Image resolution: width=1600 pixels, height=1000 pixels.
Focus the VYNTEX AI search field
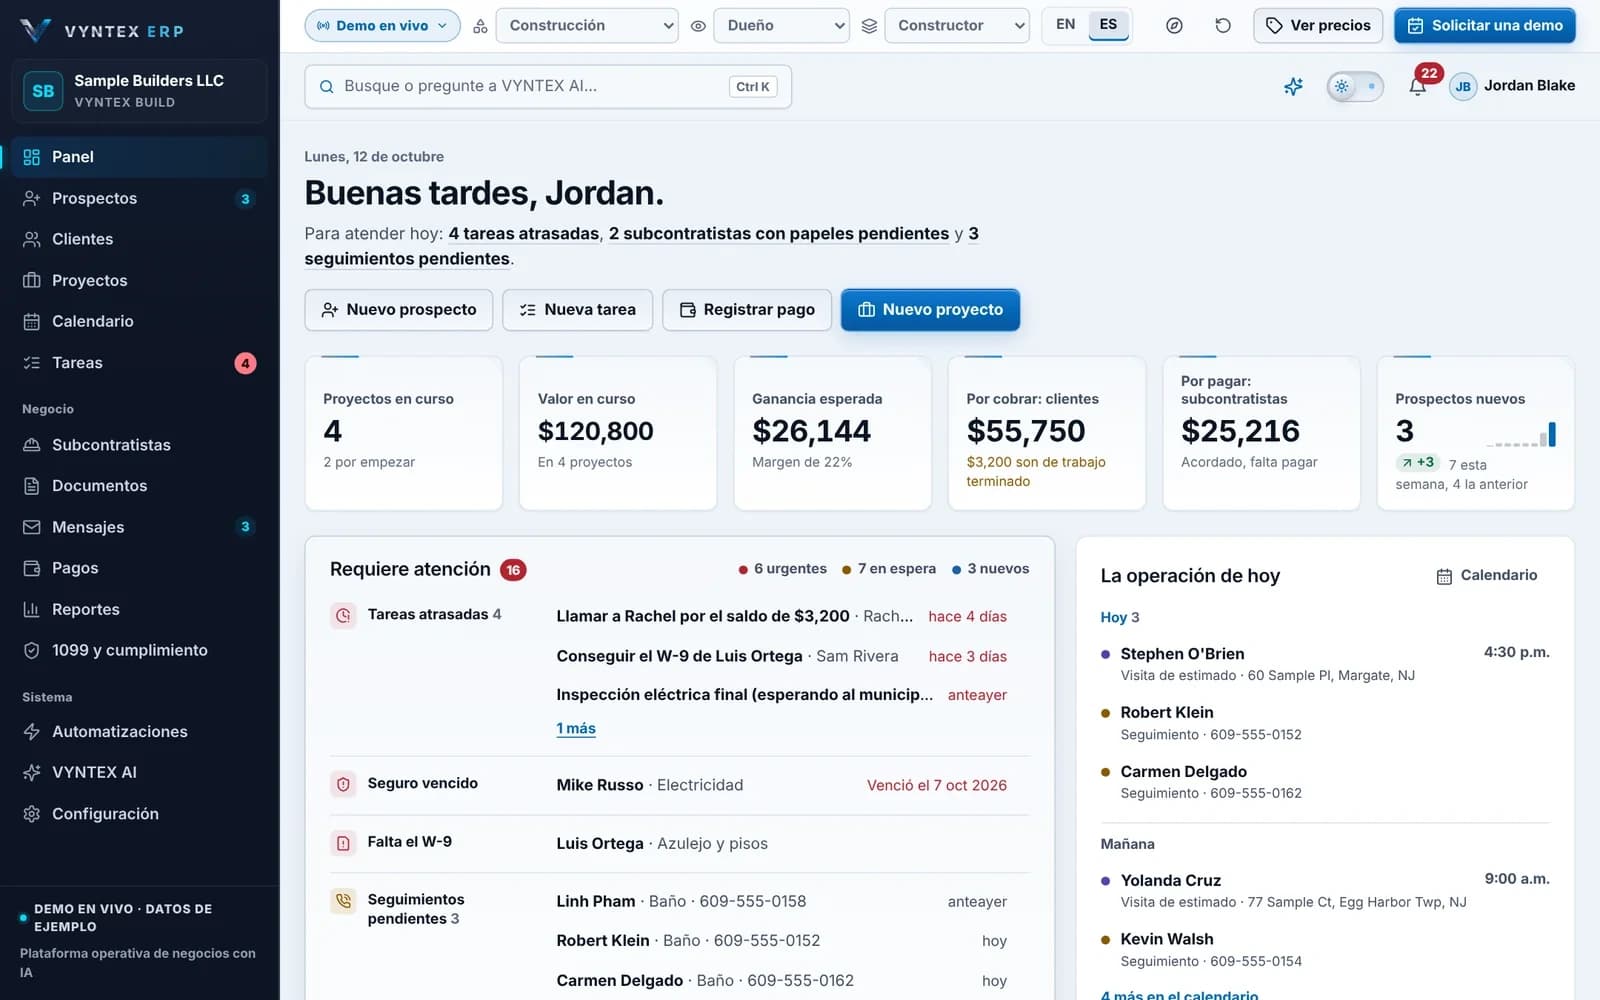[x=548, y=87]
